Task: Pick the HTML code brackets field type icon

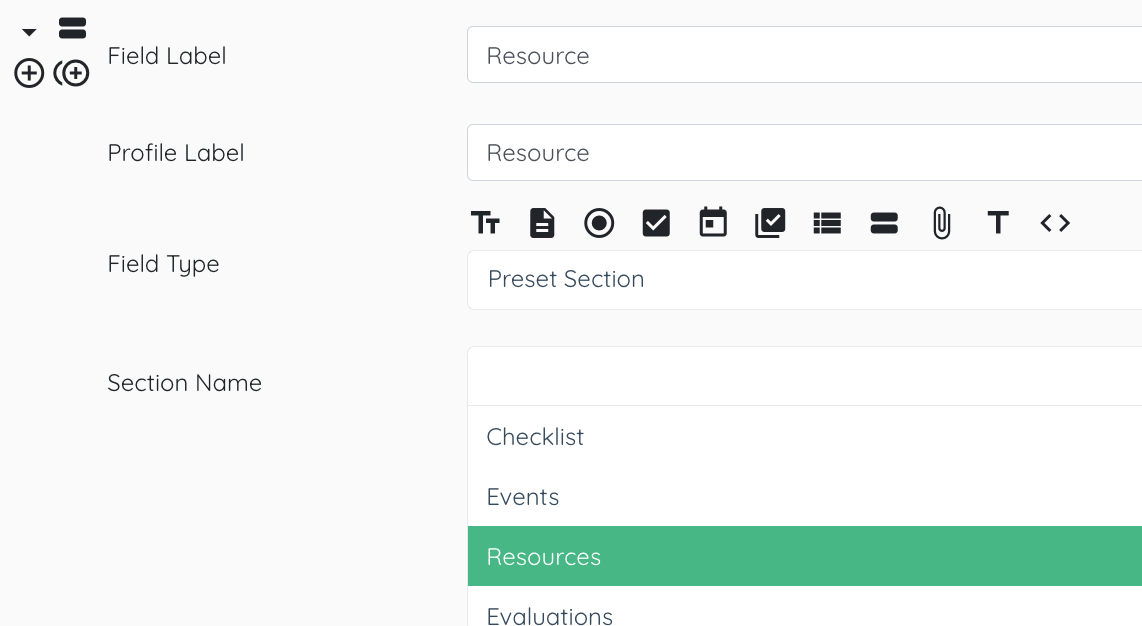Action: [x=1055, y=223]
